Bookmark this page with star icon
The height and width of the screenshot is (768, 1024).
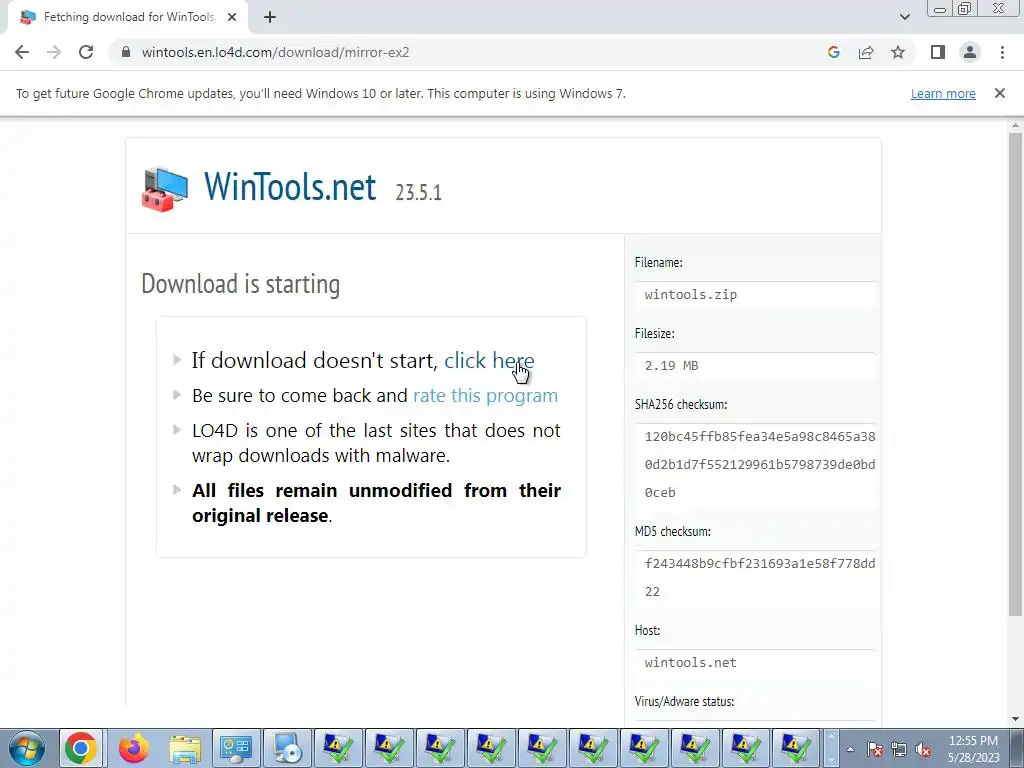898,52
